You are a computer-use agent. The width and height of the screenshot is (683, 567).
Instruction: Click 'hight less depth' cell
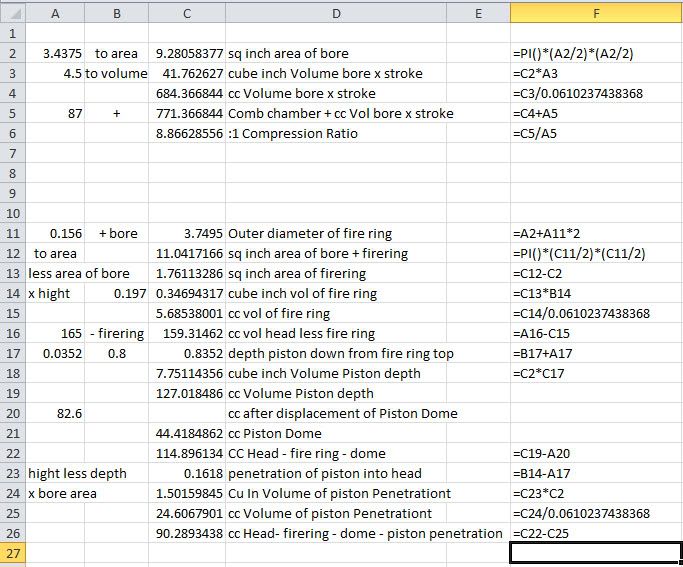click(x=78, y=474)
